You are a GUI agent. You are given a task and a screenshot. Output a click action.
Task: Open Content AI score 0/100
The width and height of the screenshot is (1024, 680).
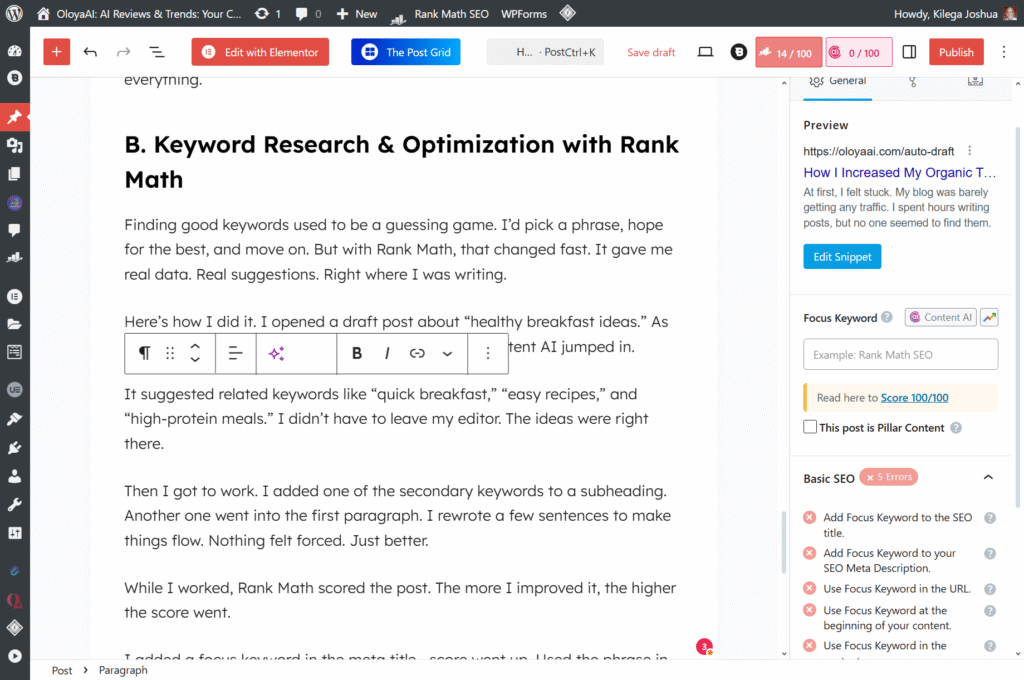[x=859, y=52]
